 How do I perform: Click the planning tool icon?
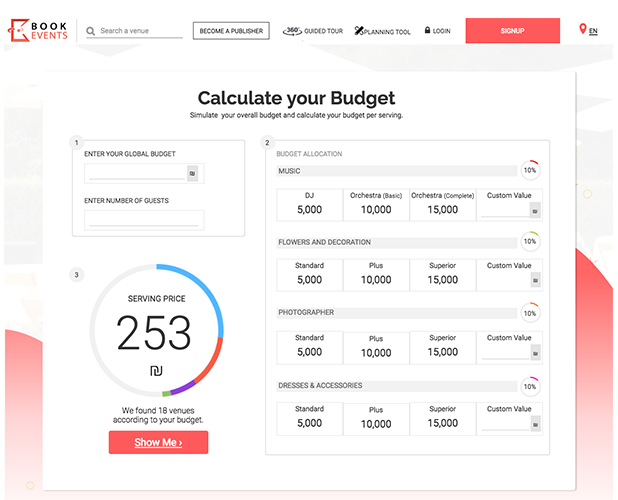tap(359, 31)
